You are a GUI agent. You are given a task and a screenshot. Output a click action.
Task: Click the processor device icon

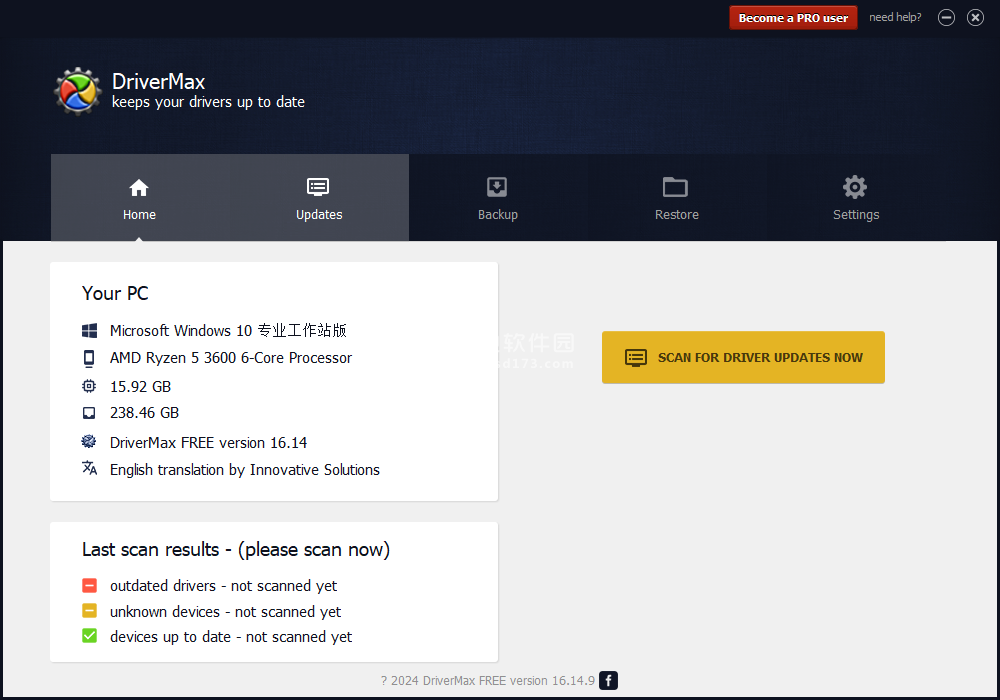click(89, 358)
